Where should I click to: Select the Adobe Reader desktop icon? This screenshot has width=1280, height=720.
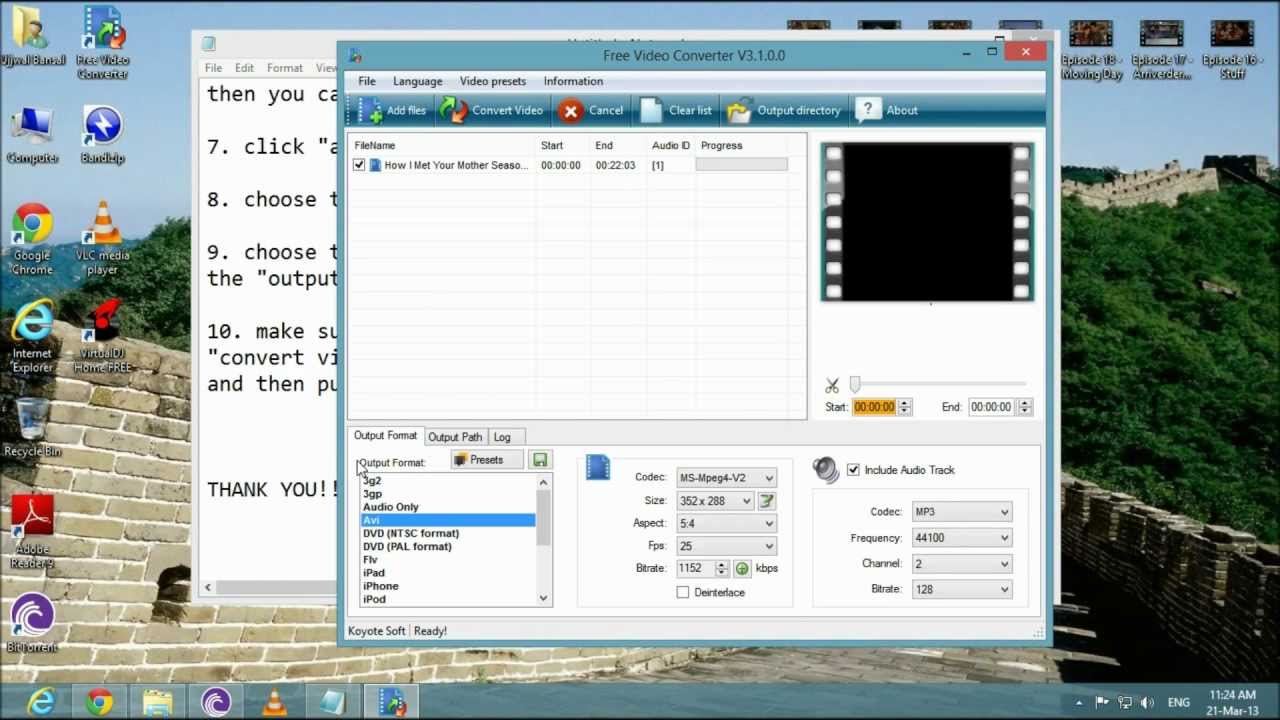(x=32, y=533)
